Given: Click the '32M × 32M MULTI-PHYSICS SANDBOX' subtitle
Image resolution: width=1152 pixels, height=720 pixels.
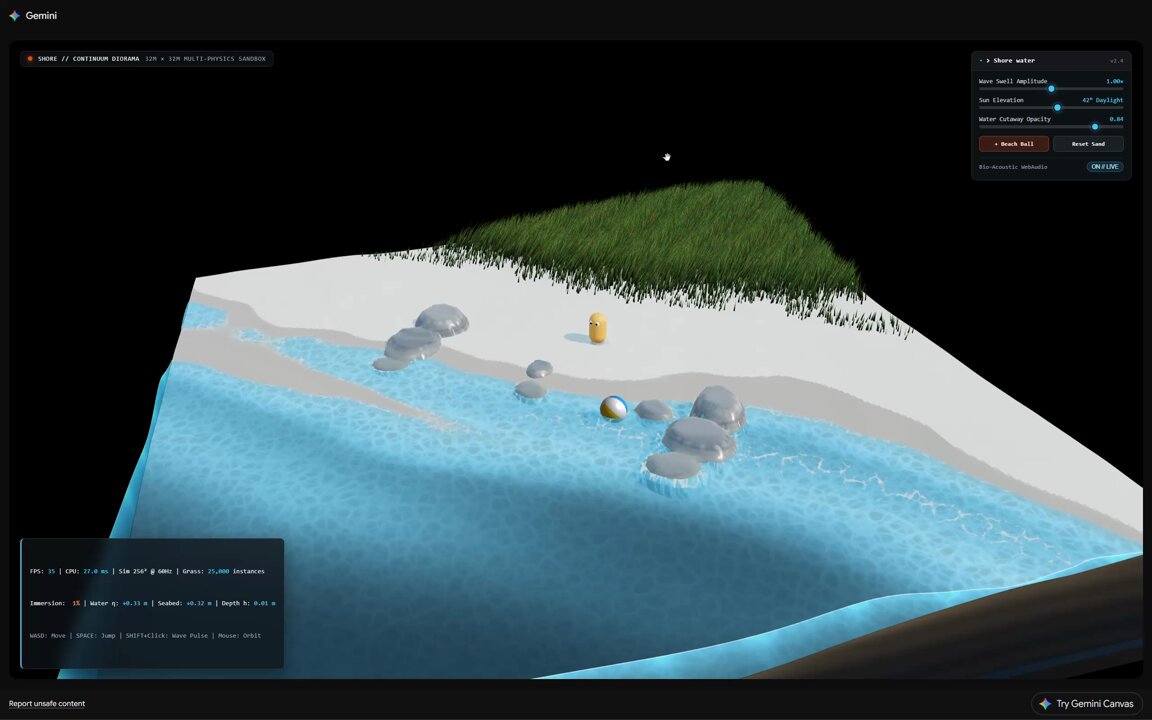Looking at the screenshot, I should (x=205, y=59).
